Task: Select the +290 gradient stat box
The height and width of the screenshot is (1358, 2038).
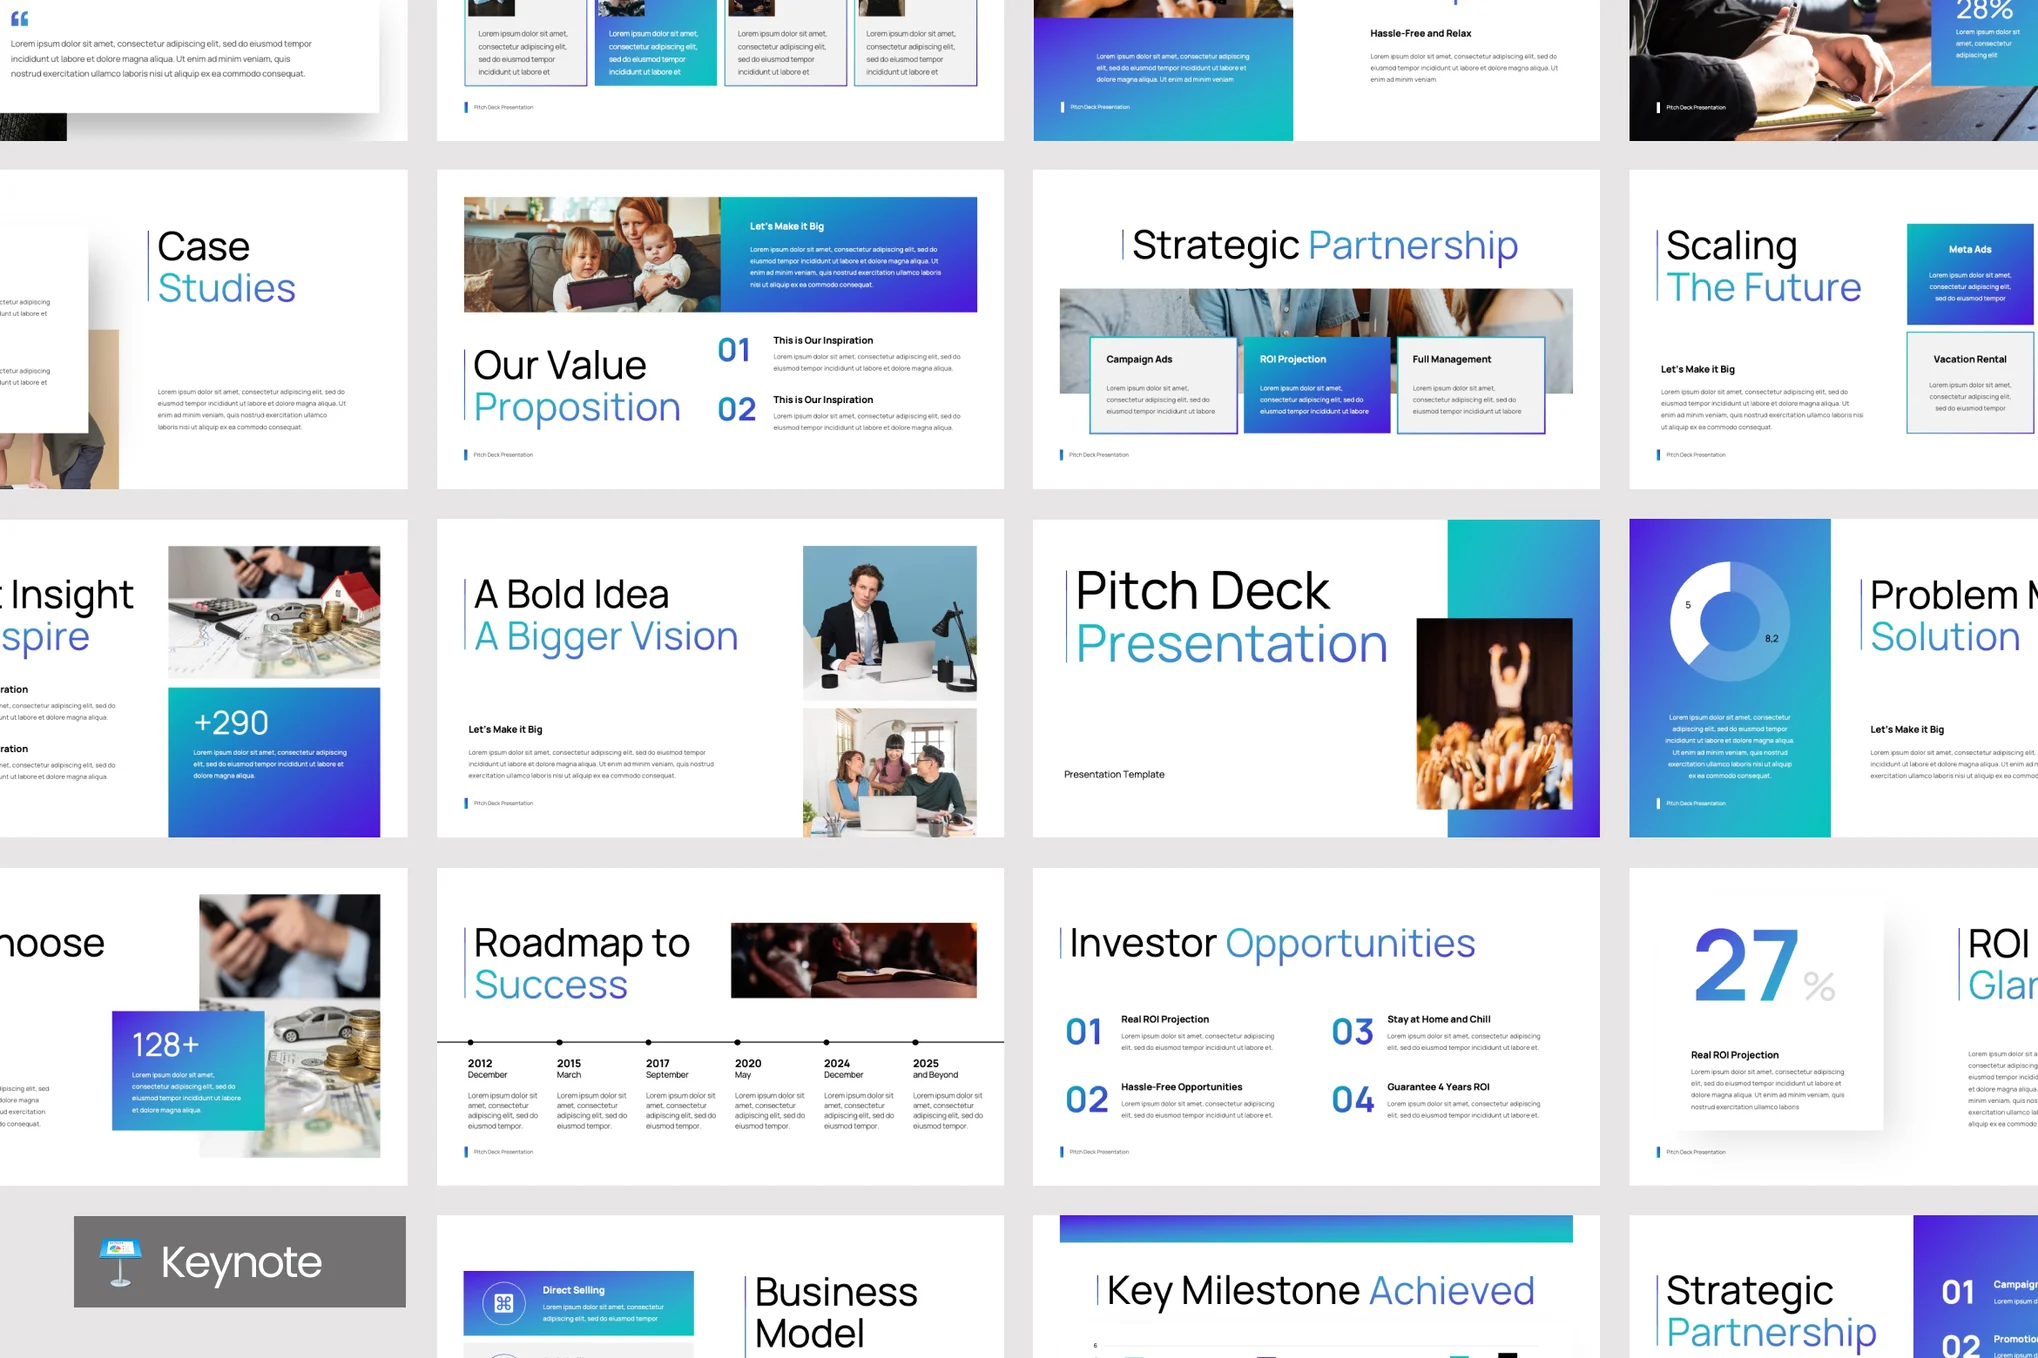Action: (x=274, y=762)
